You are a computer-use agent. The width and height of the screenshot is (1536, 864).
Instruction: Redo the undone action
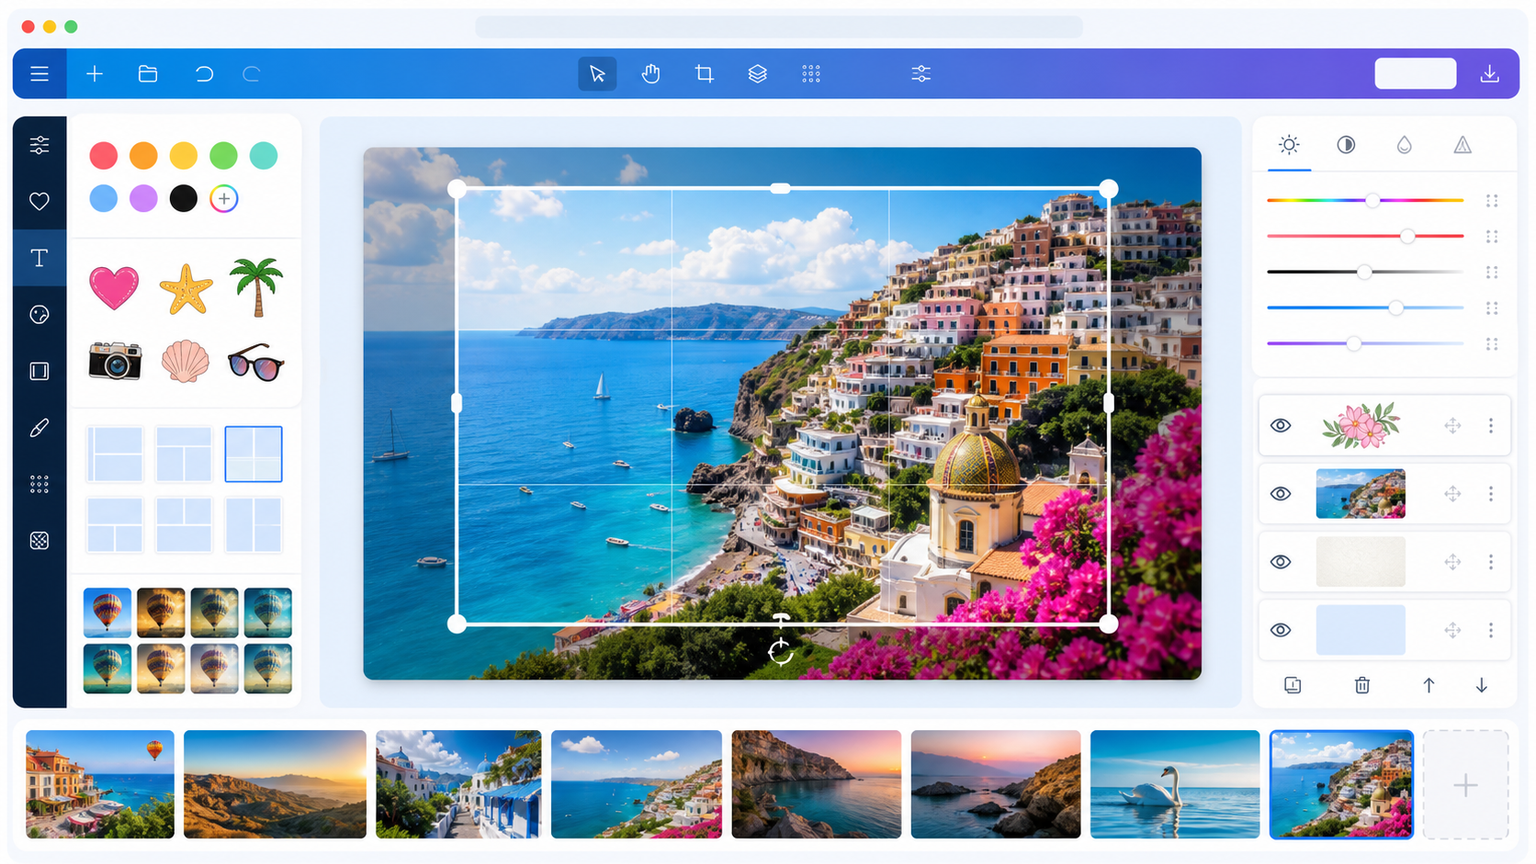tap(252, 74)
